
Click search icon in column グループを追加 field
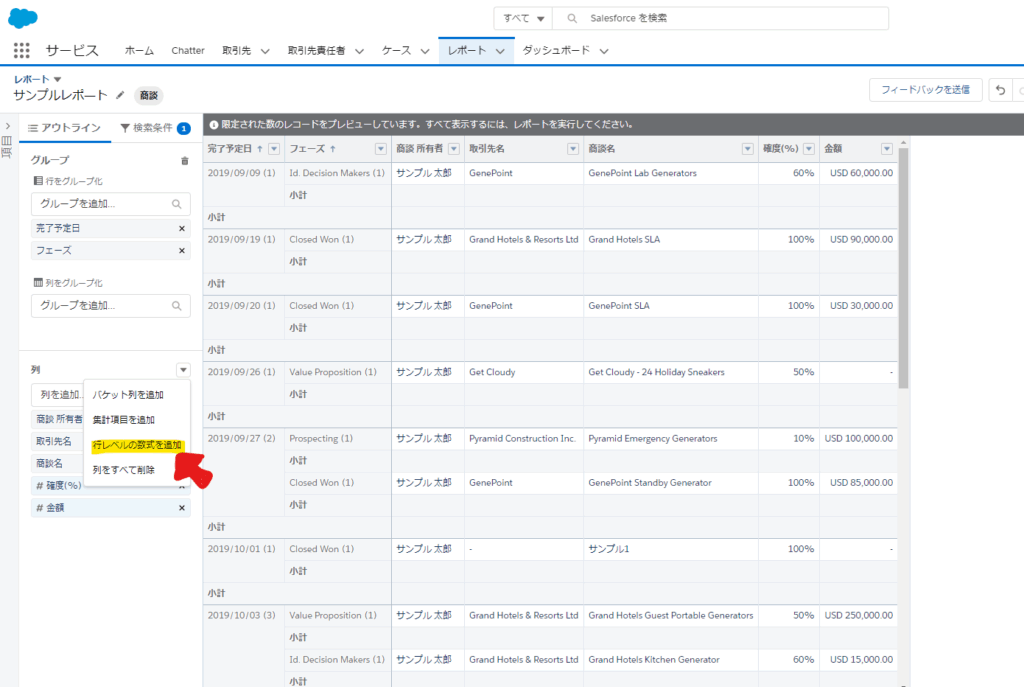(x=176, y=306)
